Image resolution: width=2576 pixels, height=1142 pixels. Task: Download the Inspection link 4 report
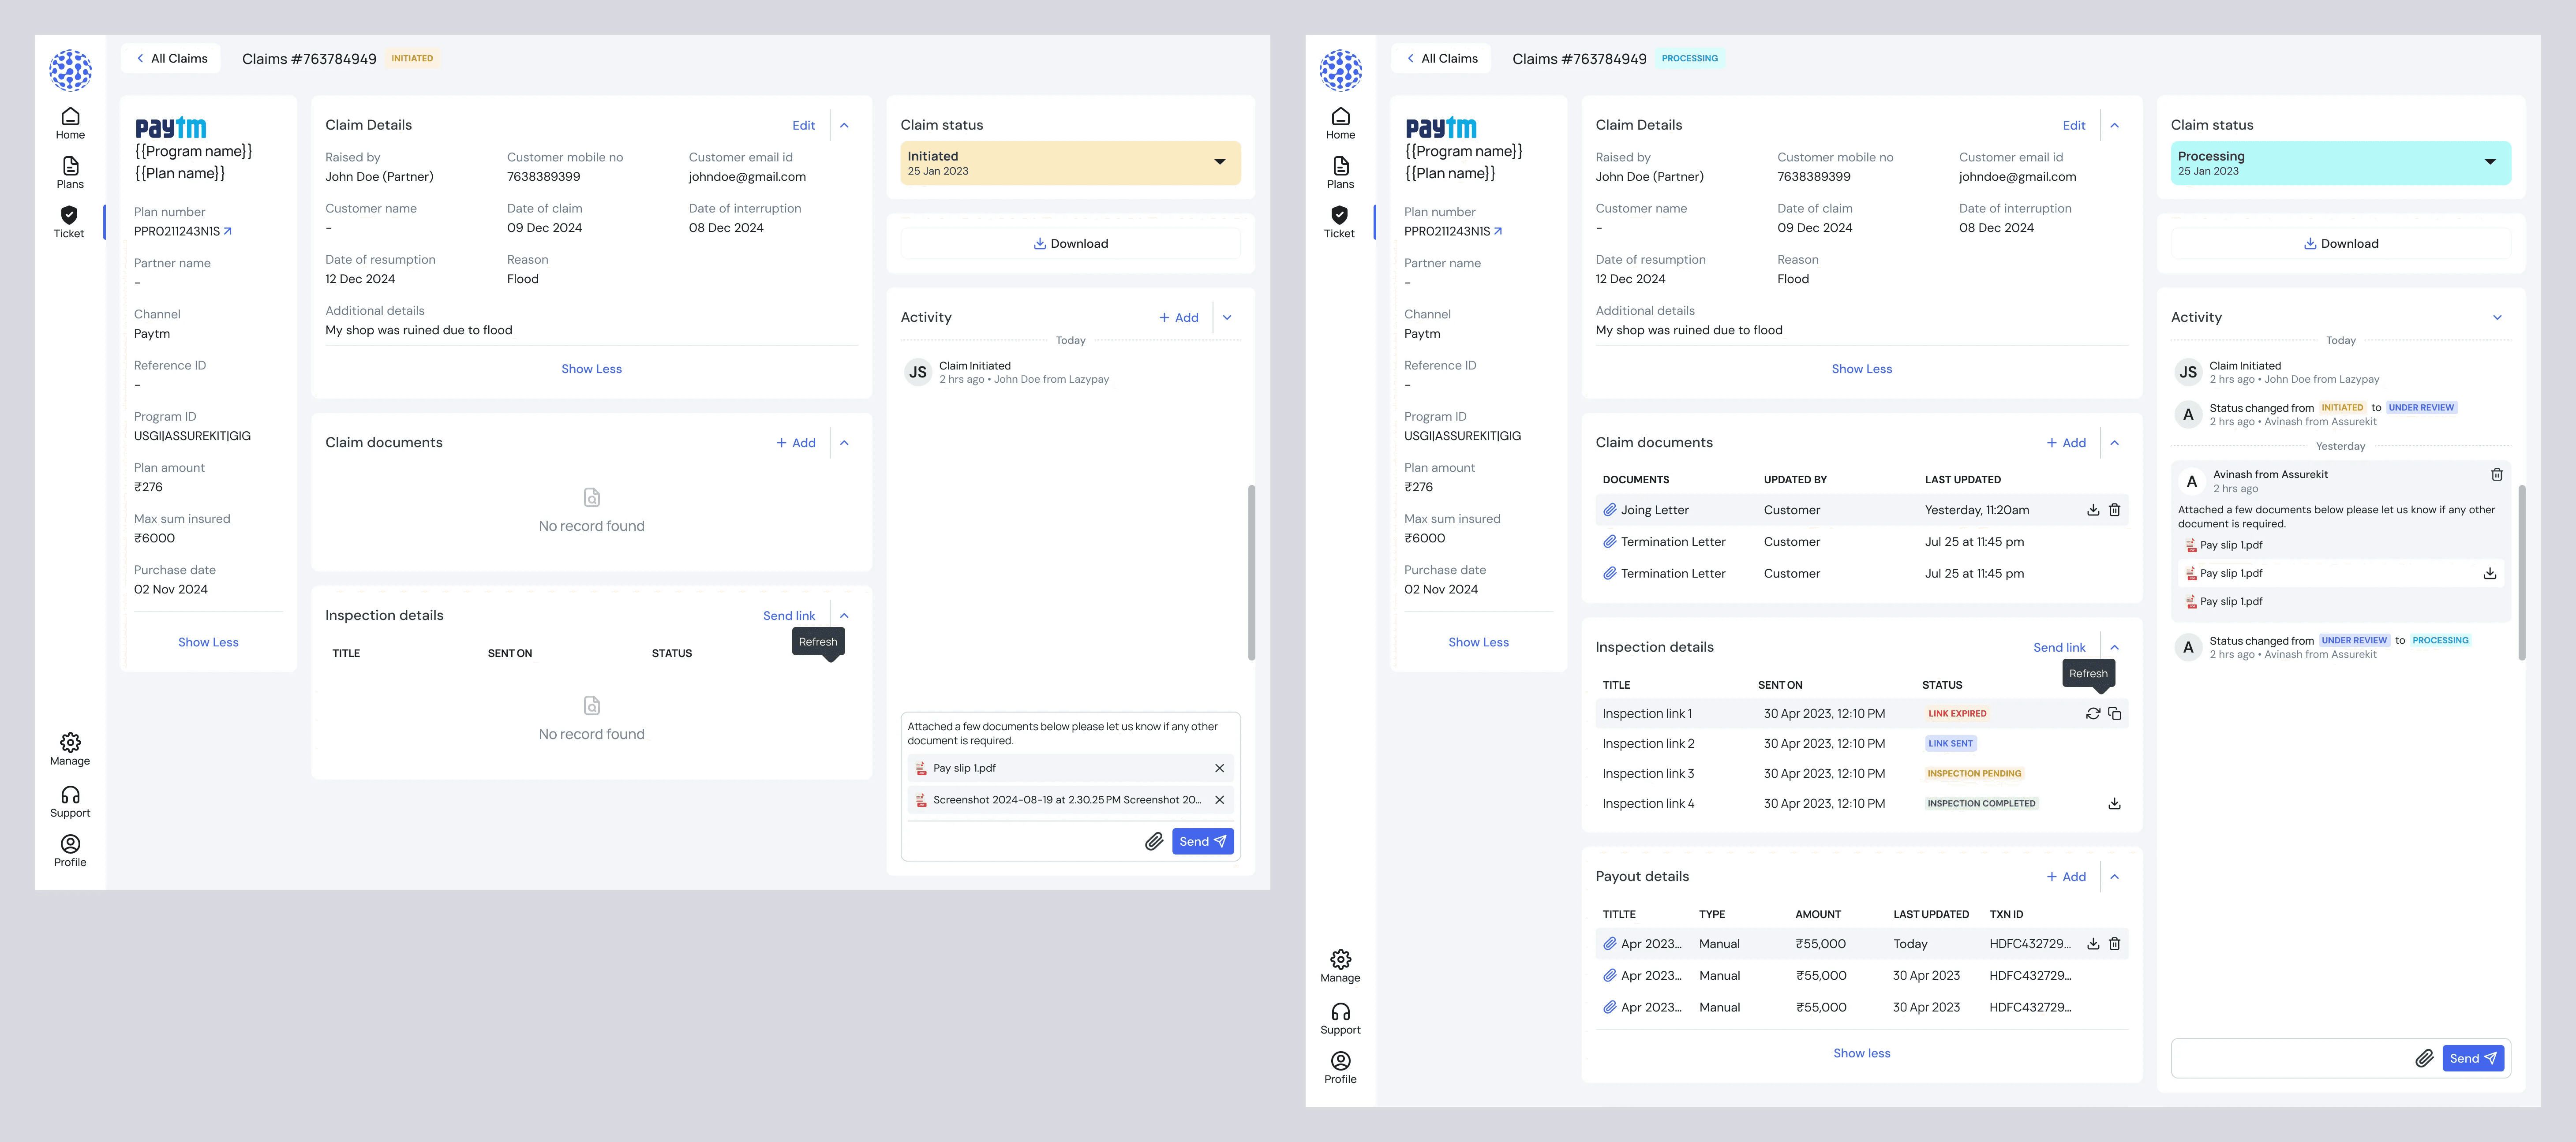(x=2115, y=804)
